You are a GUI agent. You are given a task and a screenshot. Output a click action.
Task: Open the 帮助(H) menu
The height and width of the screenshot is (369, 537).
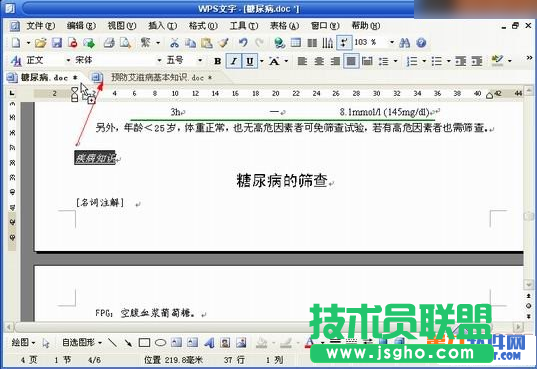pyautogui.click(x=366, y=26)
